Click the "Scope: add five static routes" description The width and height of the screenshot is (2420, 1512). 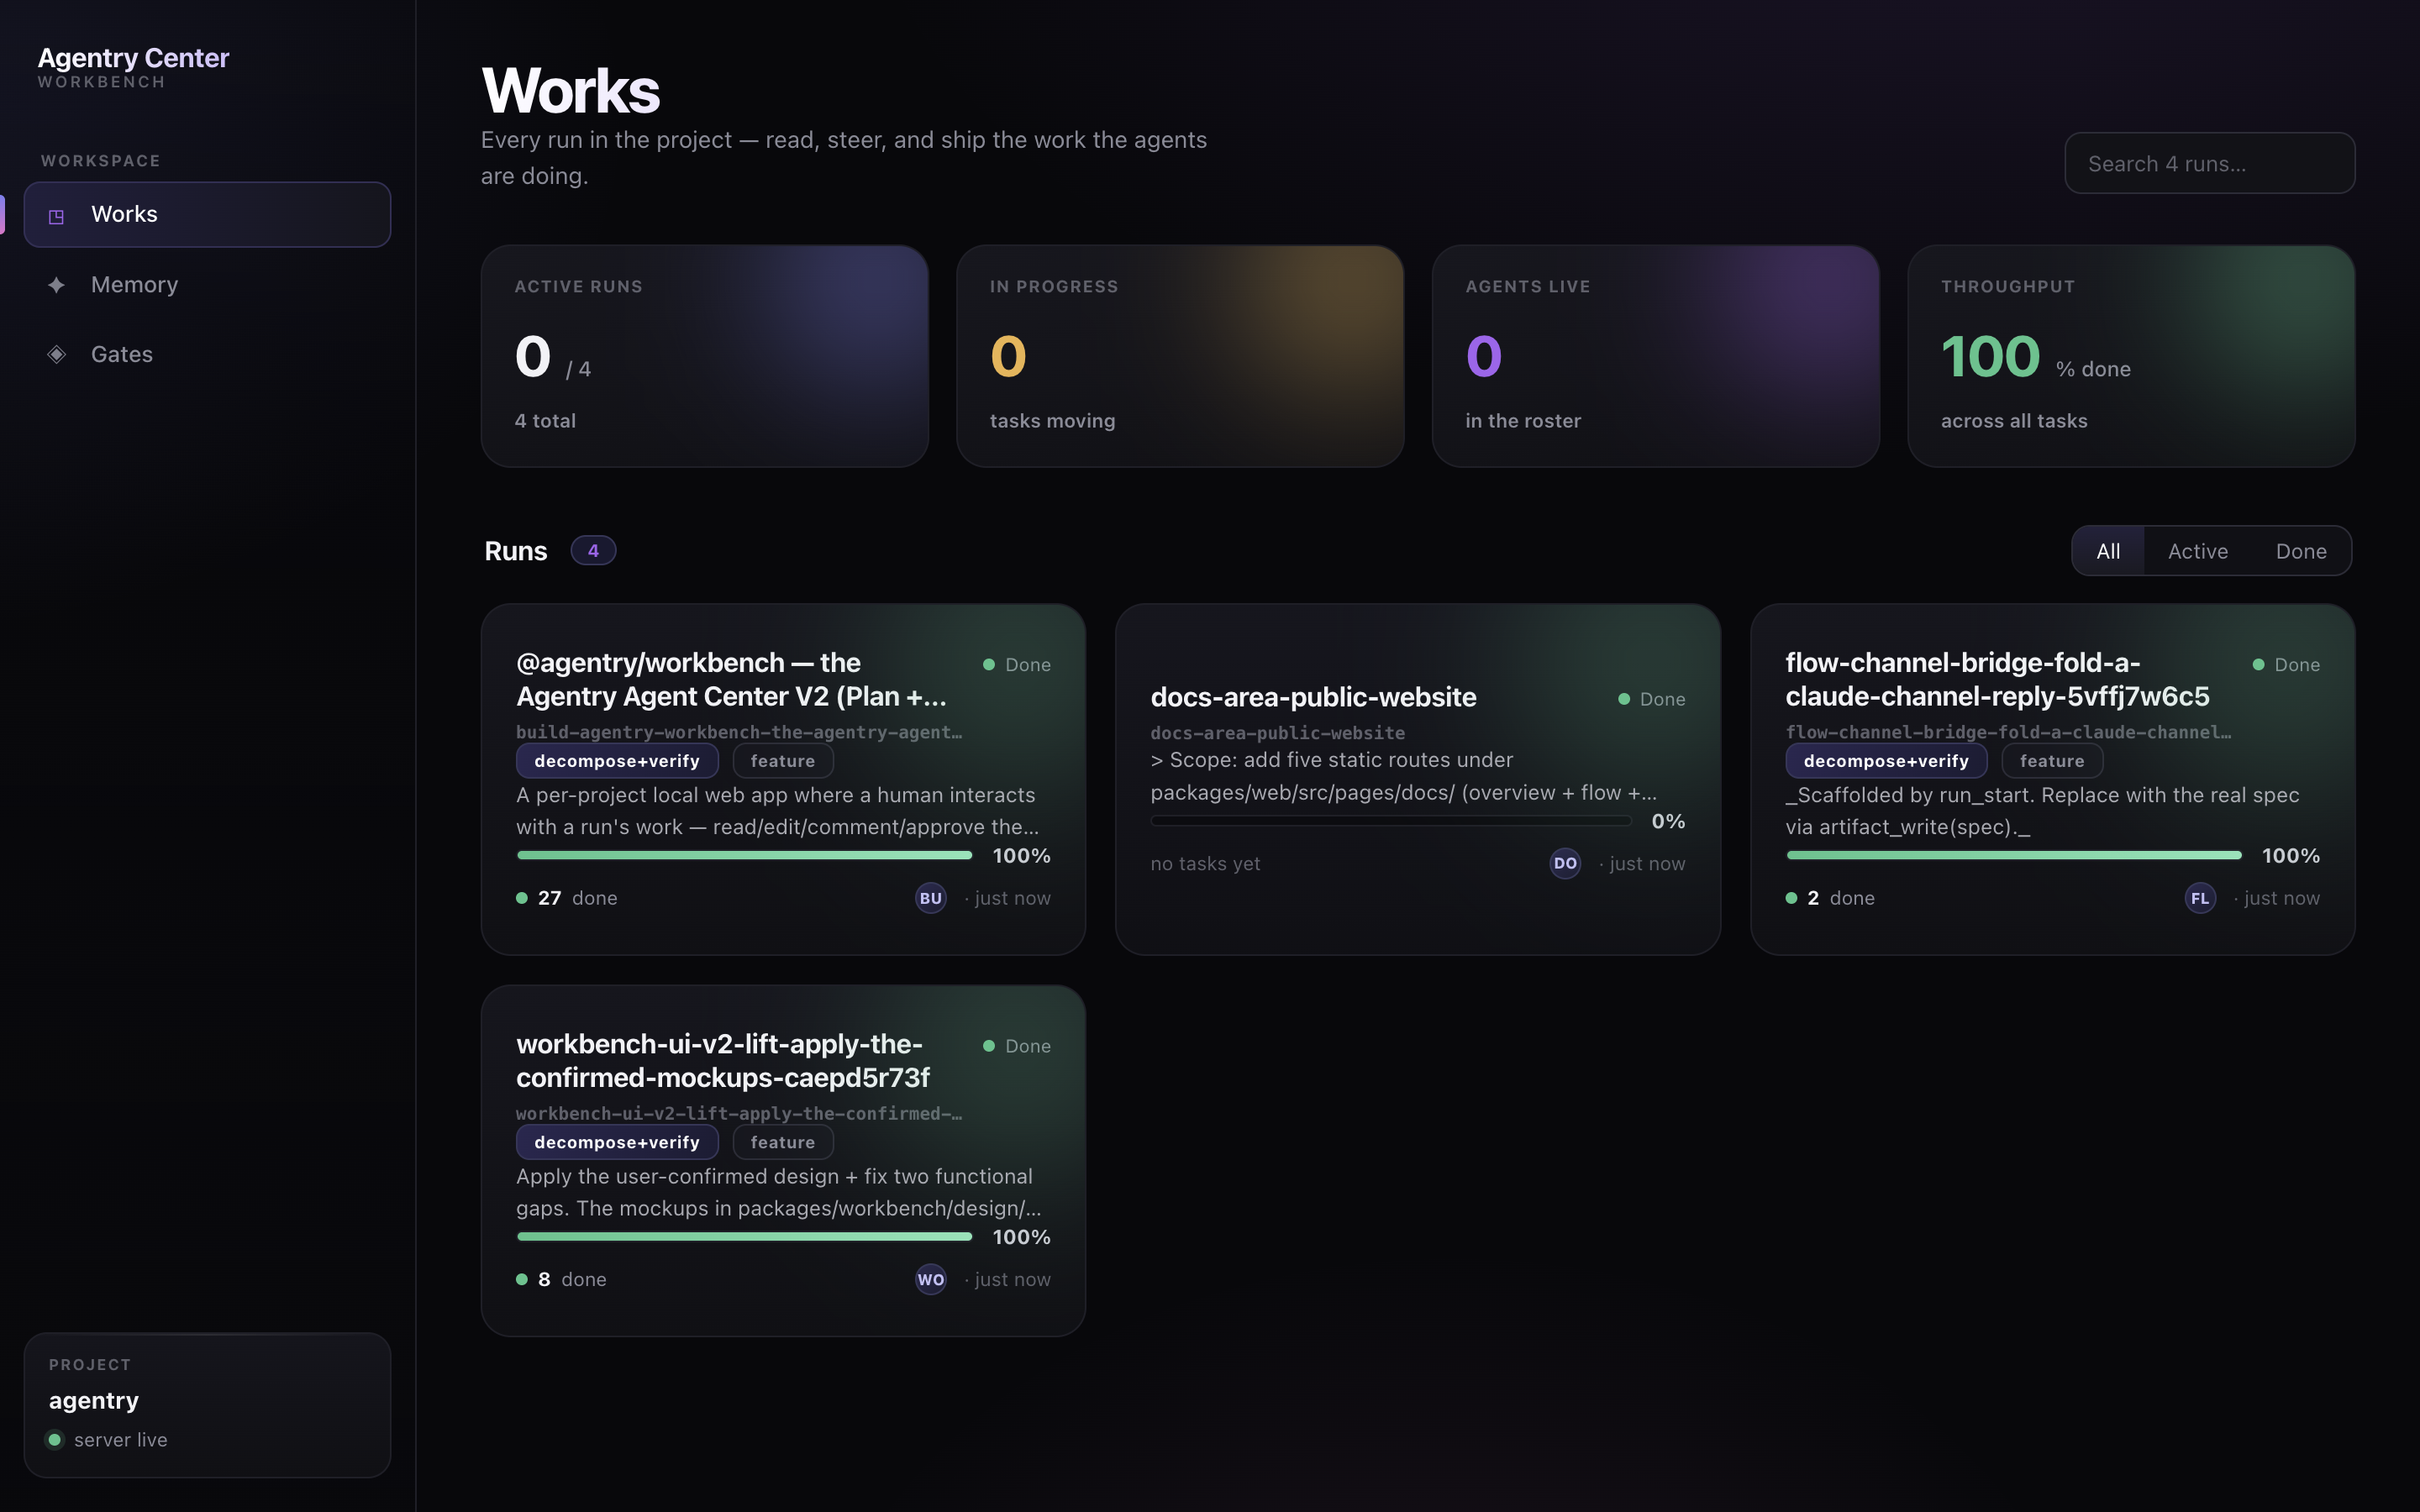click(1403, 776)
